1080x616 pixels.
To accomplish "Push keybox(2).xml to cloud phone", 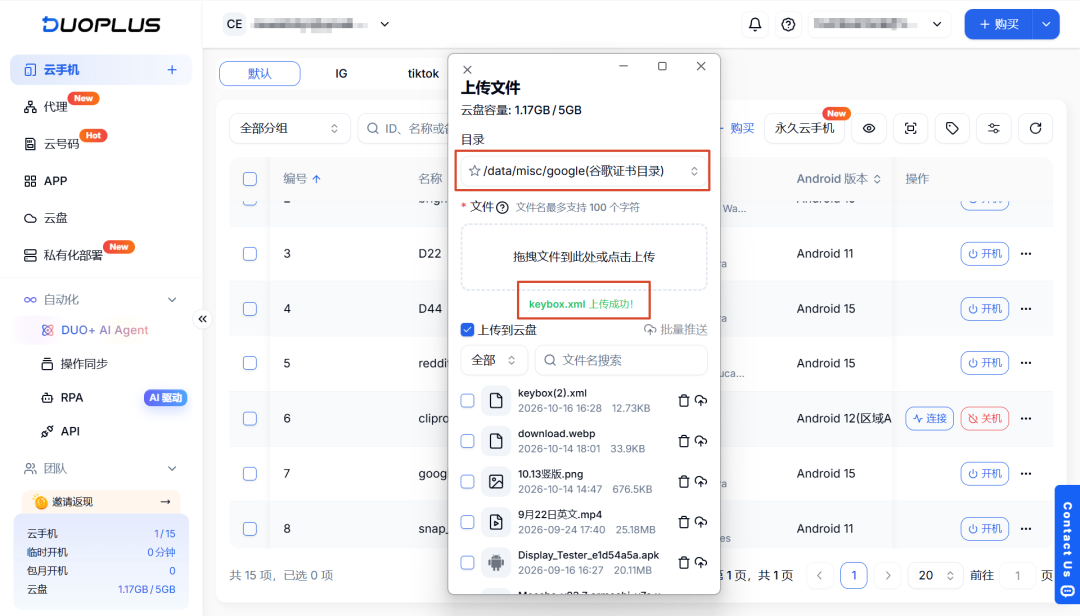I will (701, 400).
